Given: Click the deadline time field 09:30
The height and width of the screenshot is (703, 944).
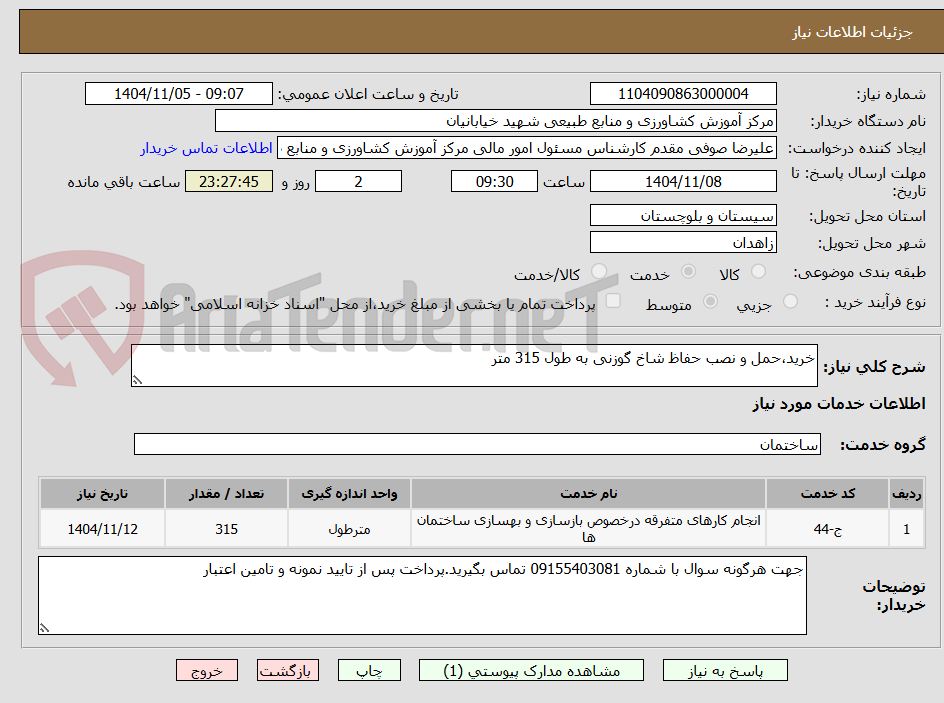Looking at the screenshot, I should (x=494, y=181).
